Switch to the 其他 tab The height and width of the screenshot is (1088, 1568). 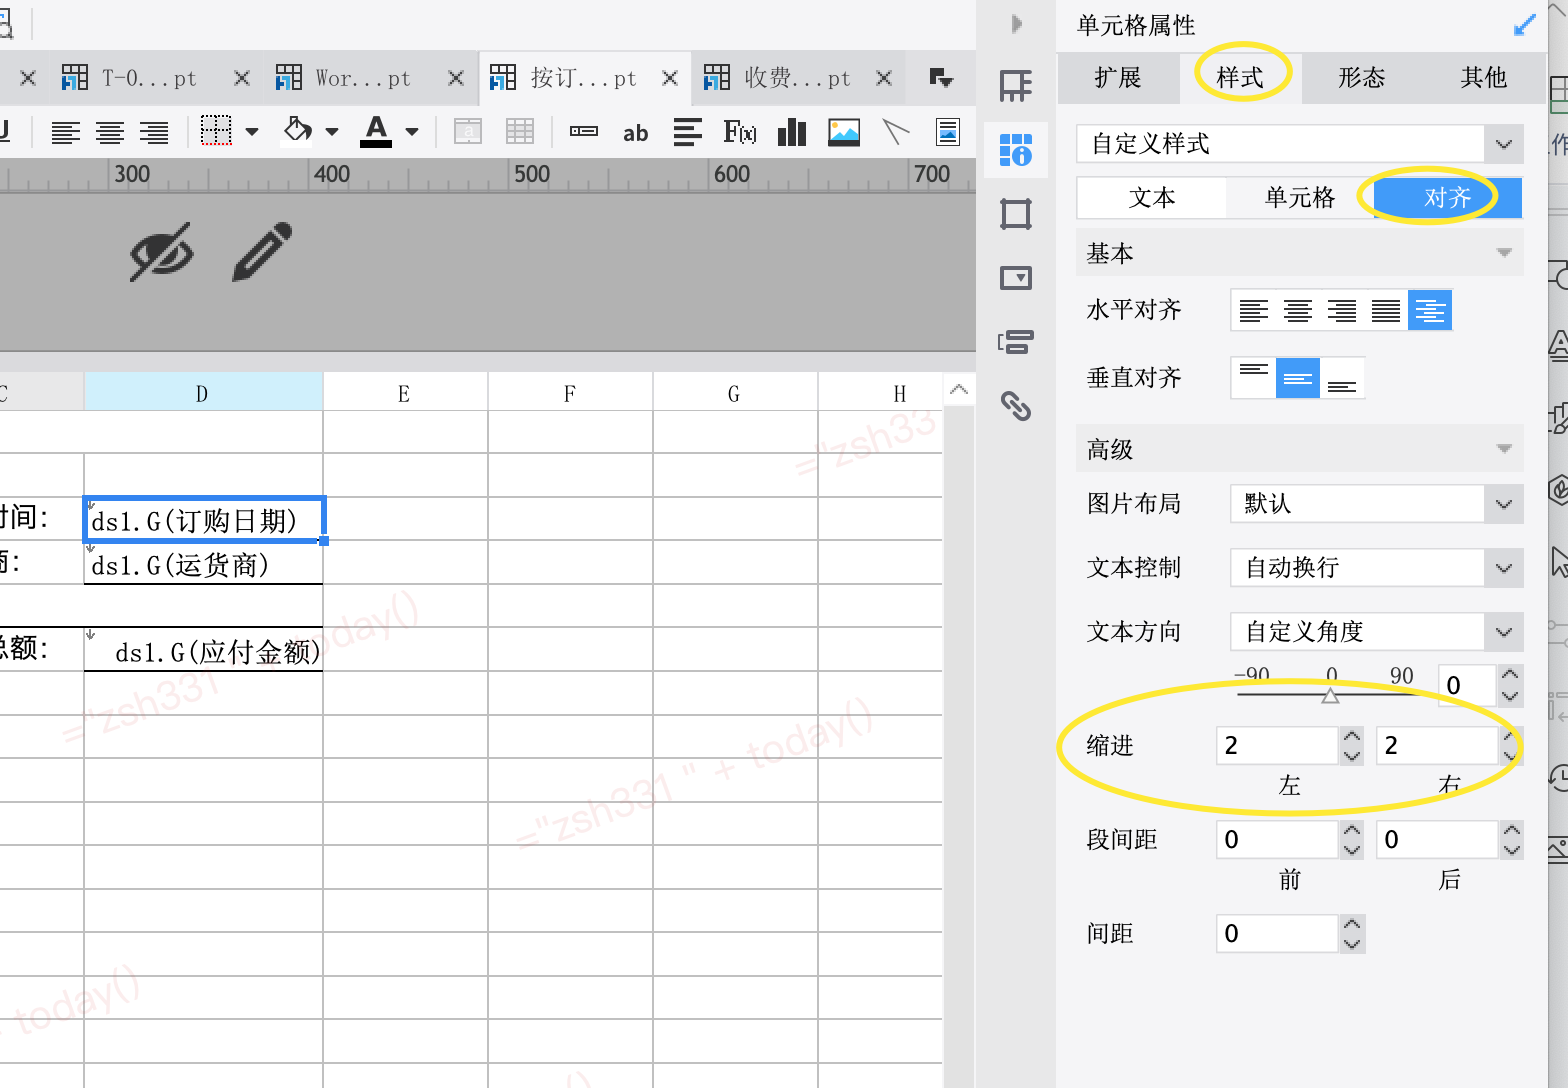coord(1484,78)
